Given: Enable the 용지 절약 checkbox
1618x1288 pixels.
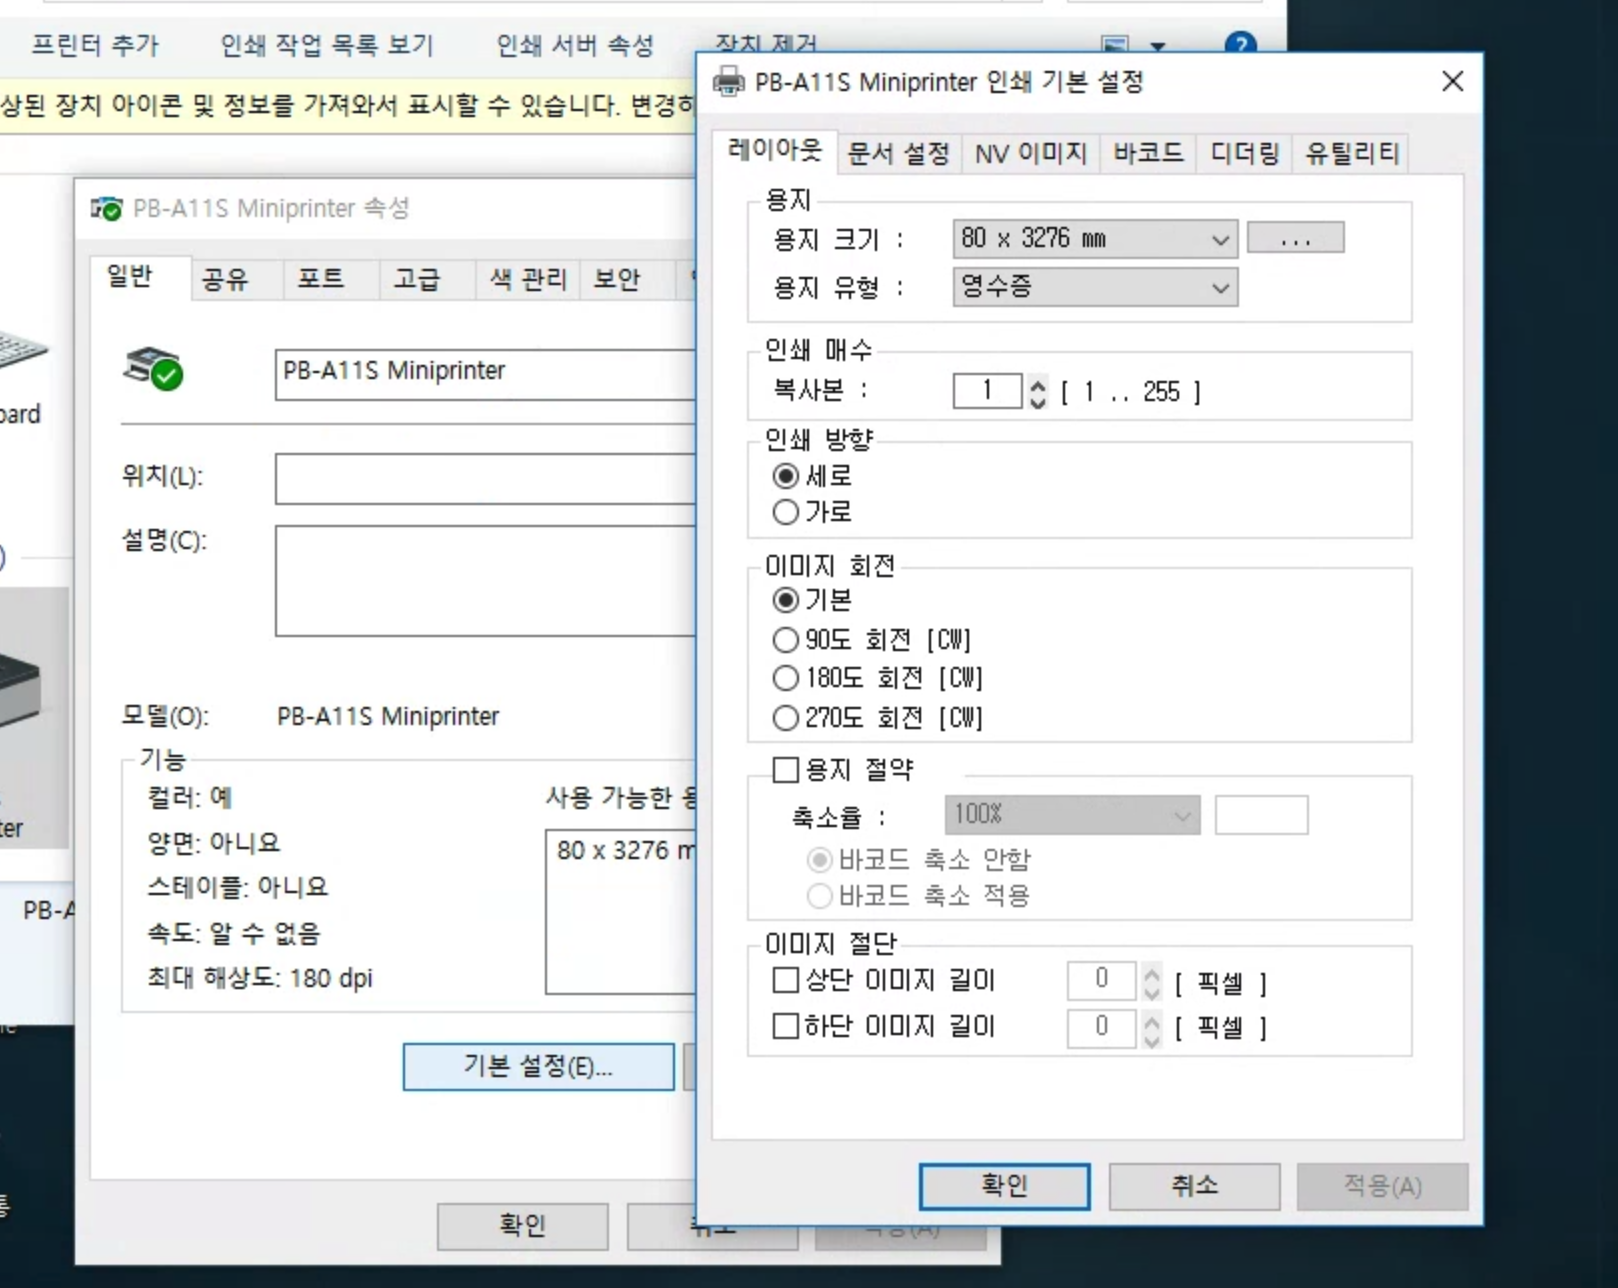Looking at the screenshot, I should click(x=786, y=769).
